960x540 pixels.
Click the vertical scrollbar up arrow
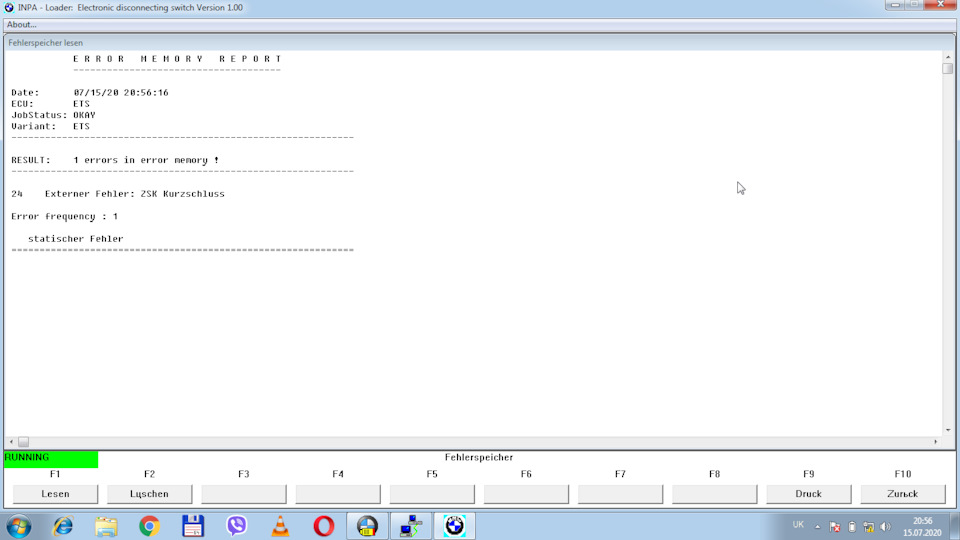tap(948, 56)
